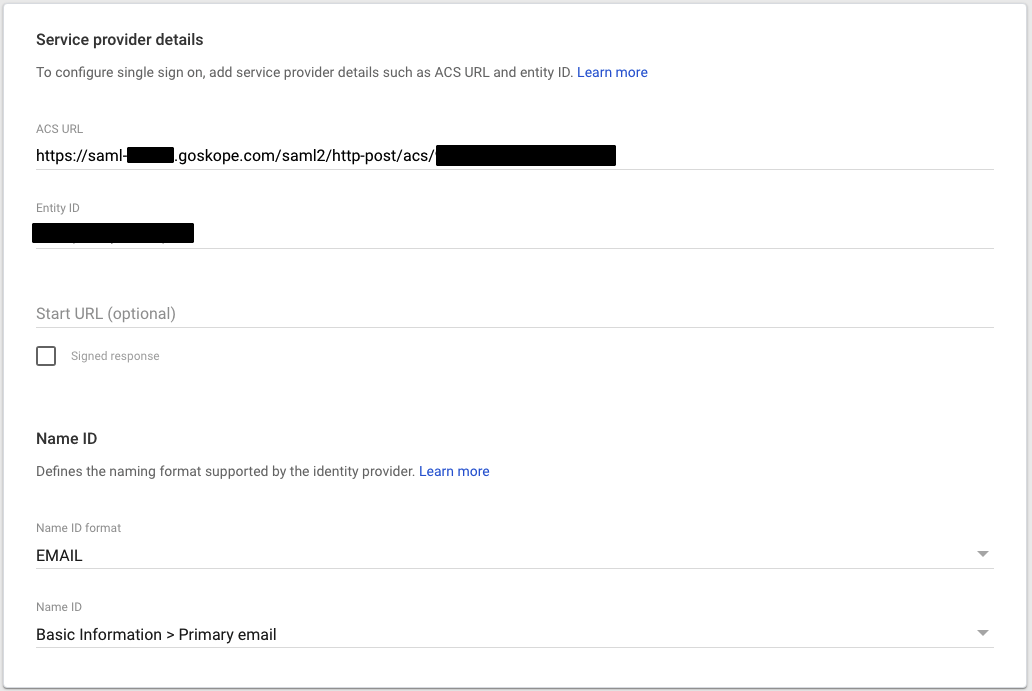This screenshot has width=1032, height=691.
Task: Click the redacted end of the ACS URL
Action: [526, 155]
